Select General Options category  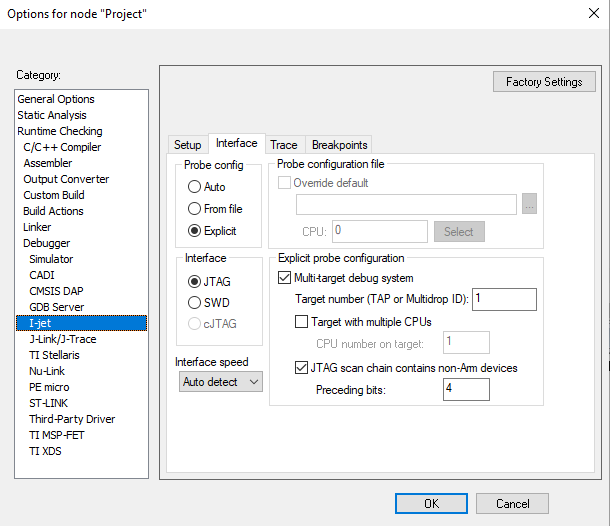click(56, 99)
